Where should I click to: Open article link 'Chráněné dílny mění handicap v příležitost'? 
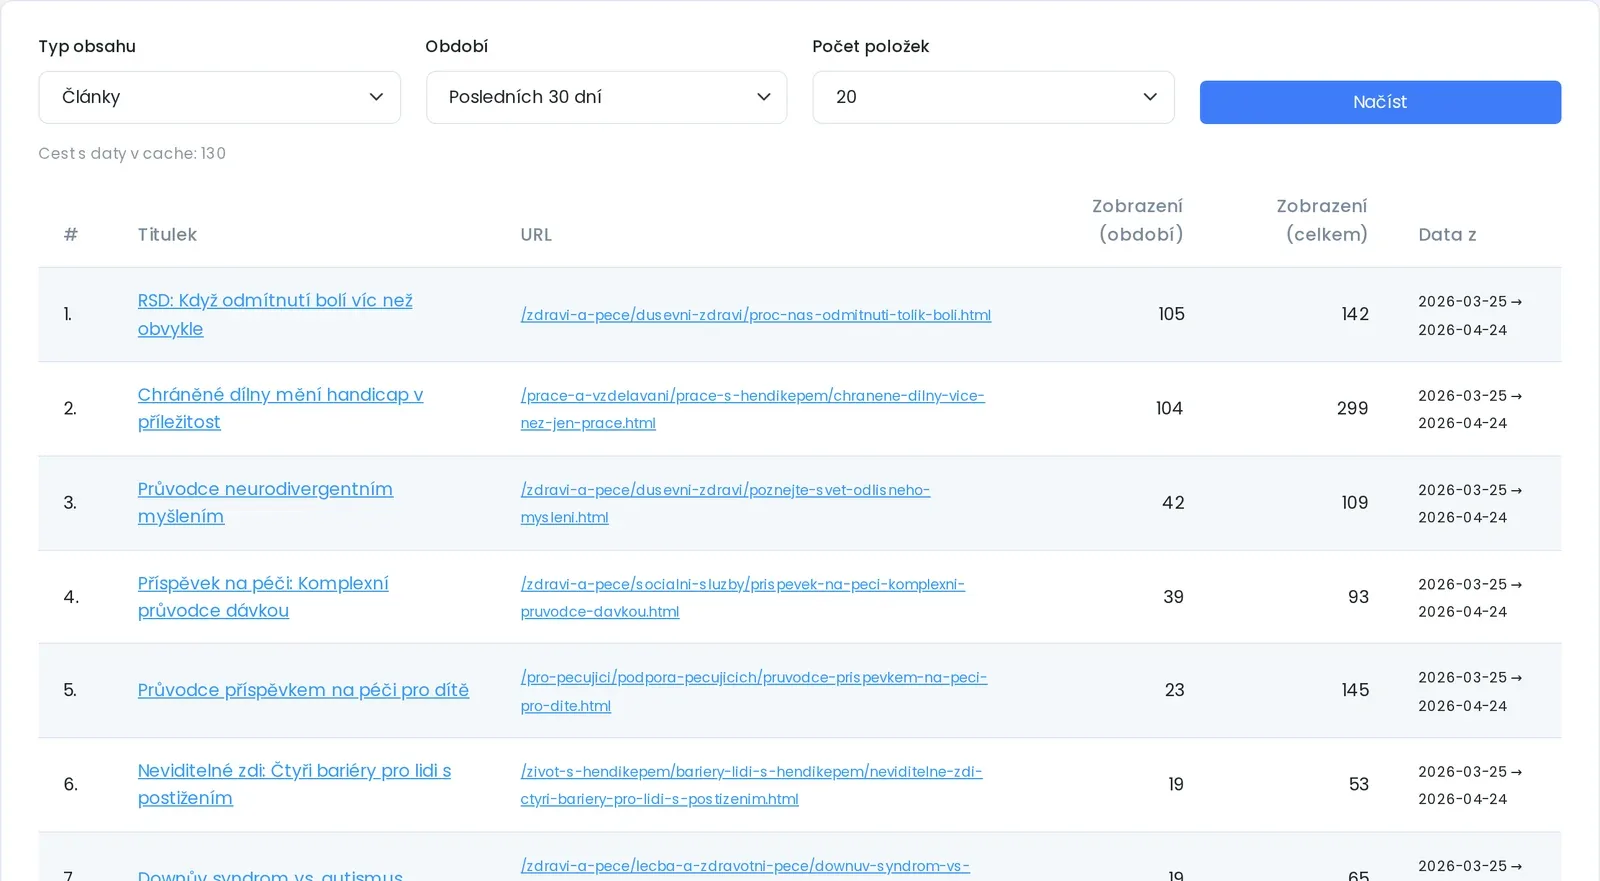coord(280,408)
